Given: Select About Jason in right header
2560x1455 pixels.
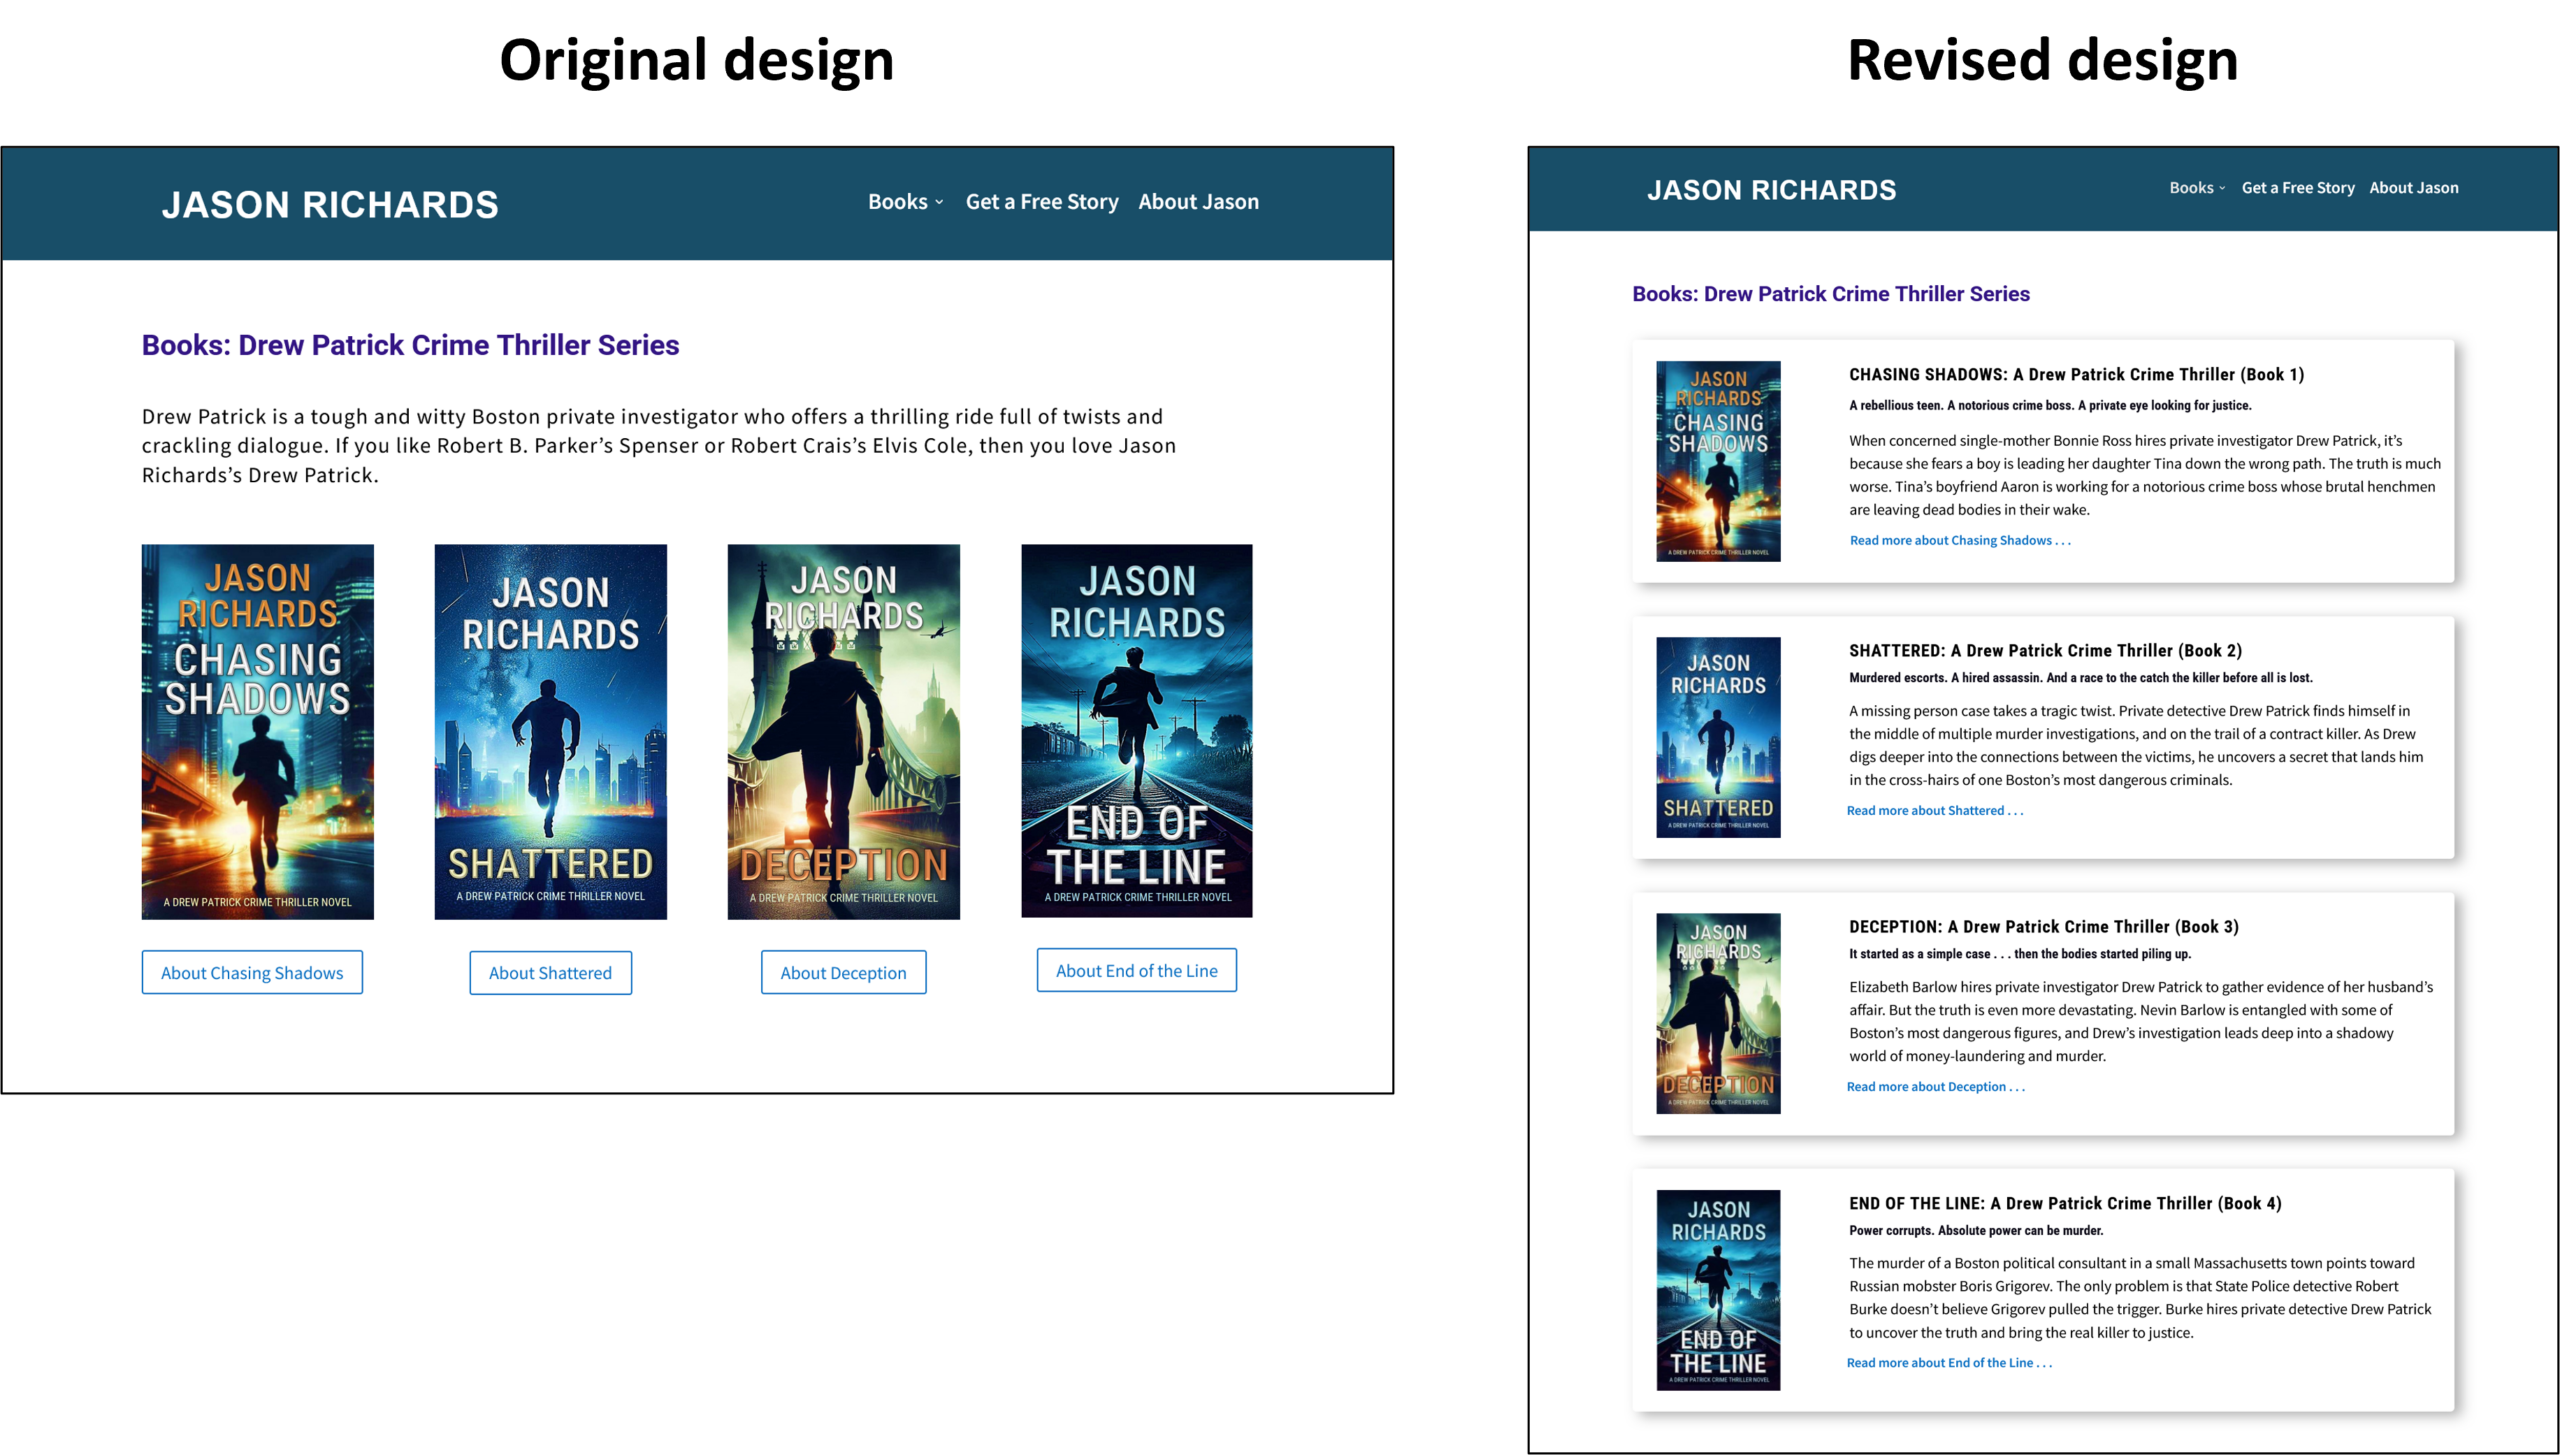Looking at the screenshot, I should point(2413,188).
